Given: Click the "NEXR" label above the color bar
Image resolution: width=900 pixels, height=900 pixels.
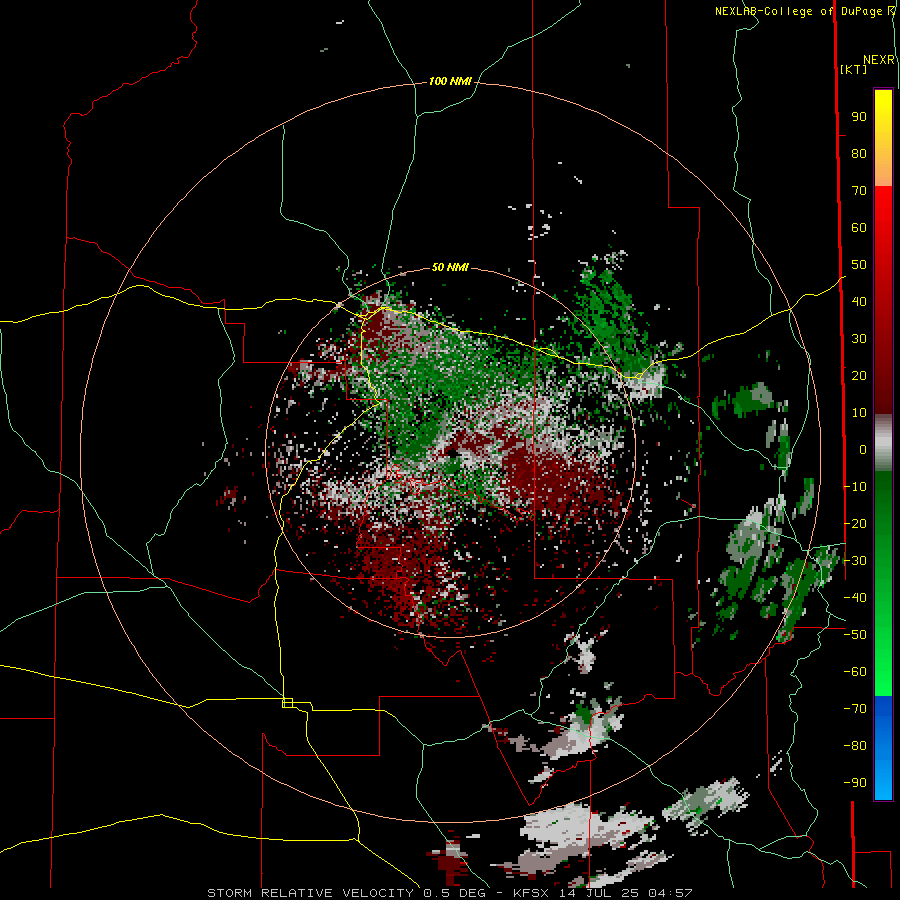Looking at the screenshot, I should [879, 60].
